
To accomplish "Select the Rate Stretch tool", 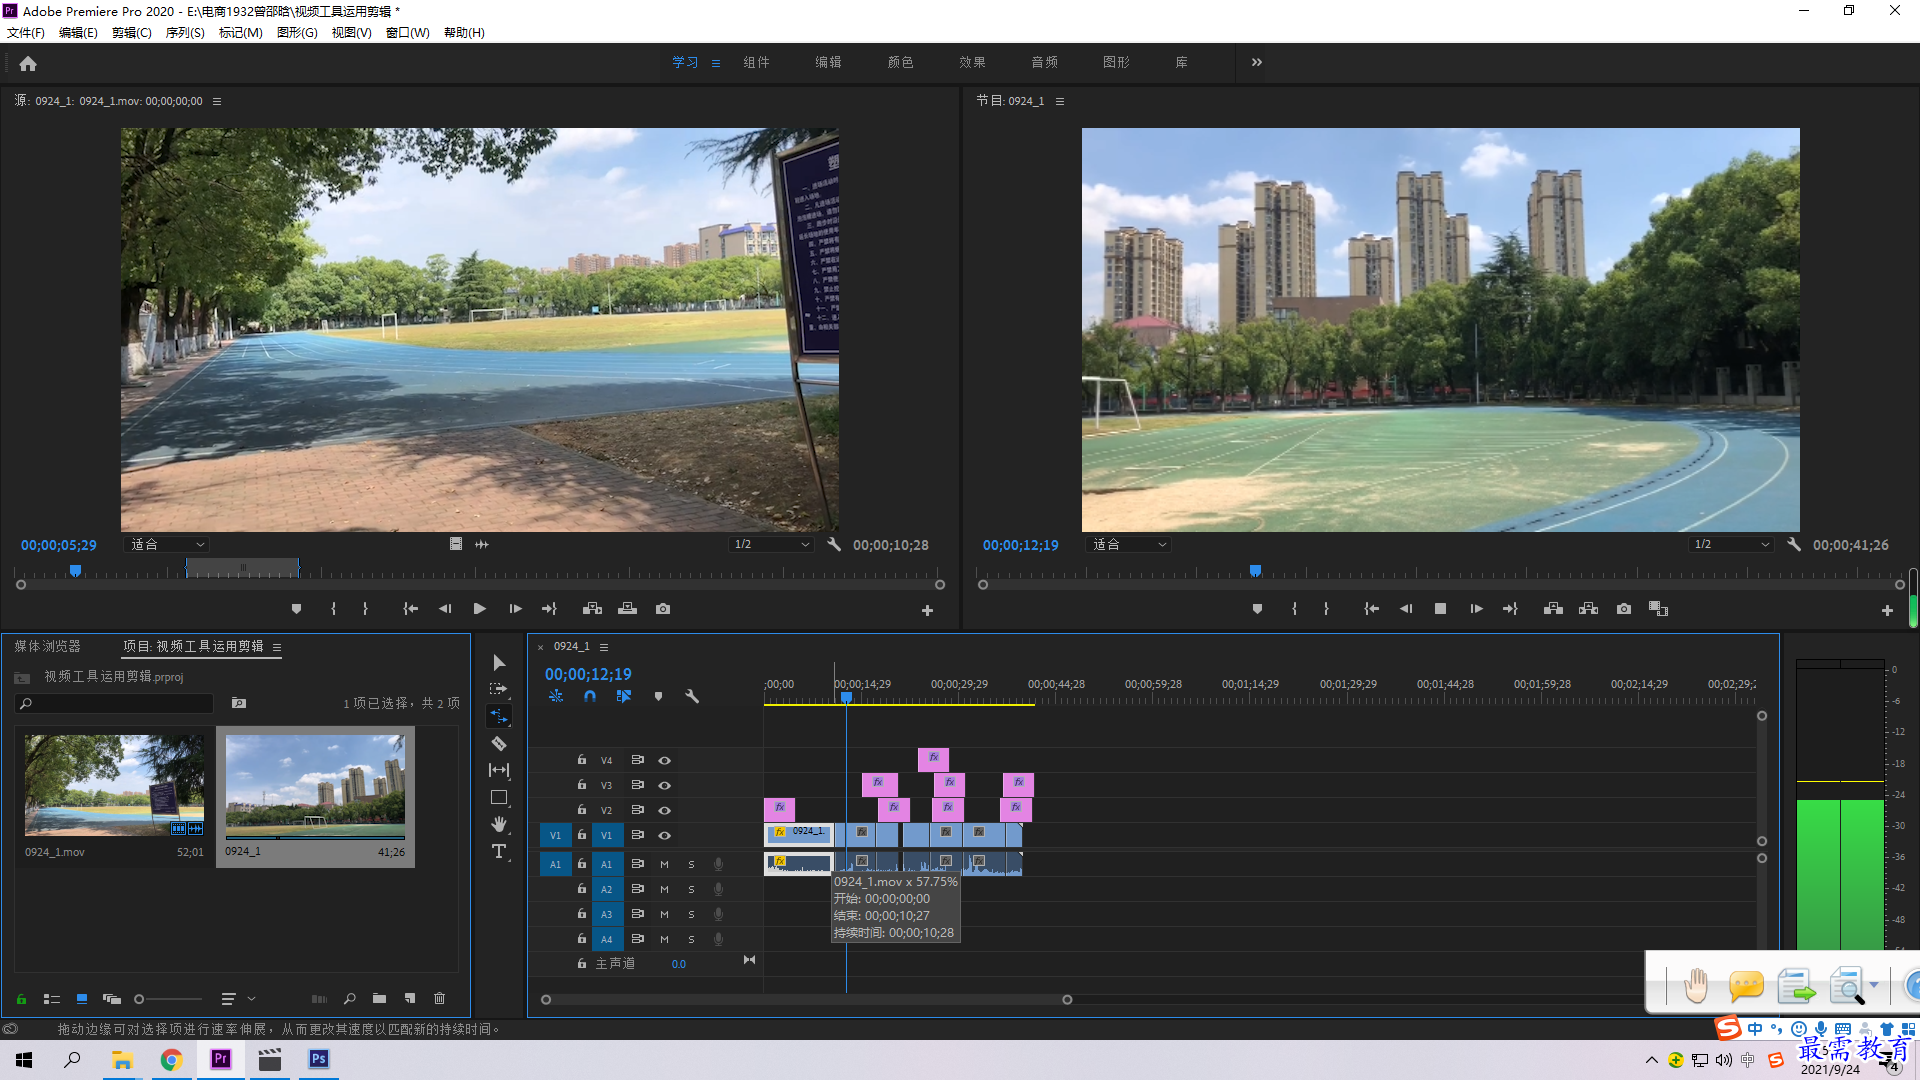I will pos(499,716).
